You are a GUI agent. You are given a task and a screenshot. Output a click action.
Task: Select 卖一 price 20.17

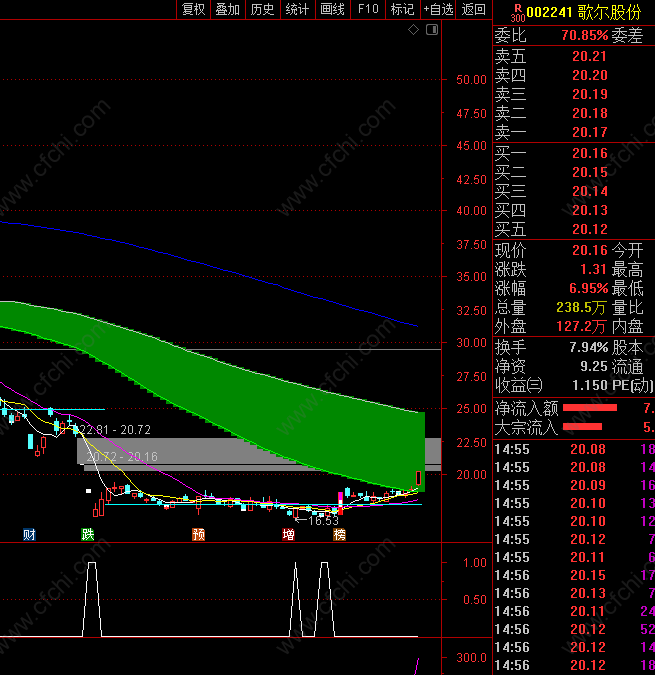click(589, 132)
